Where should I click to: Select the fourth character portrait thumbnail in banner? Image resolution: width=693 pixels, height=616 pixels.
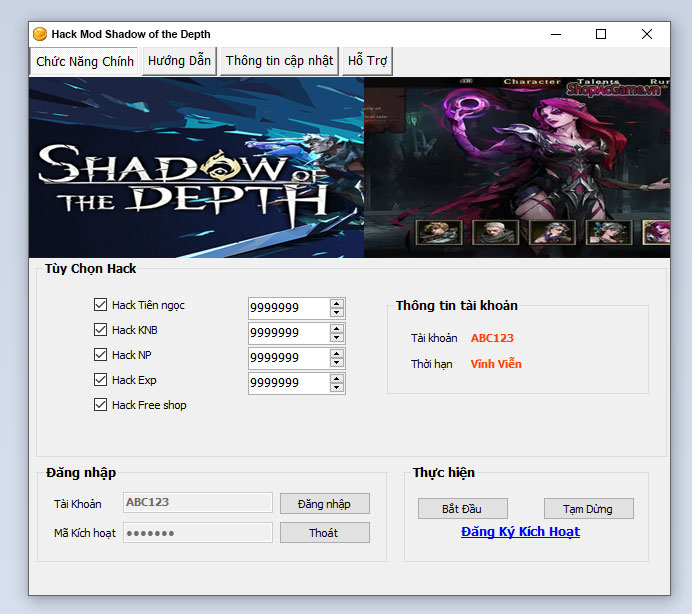[609, 232]
